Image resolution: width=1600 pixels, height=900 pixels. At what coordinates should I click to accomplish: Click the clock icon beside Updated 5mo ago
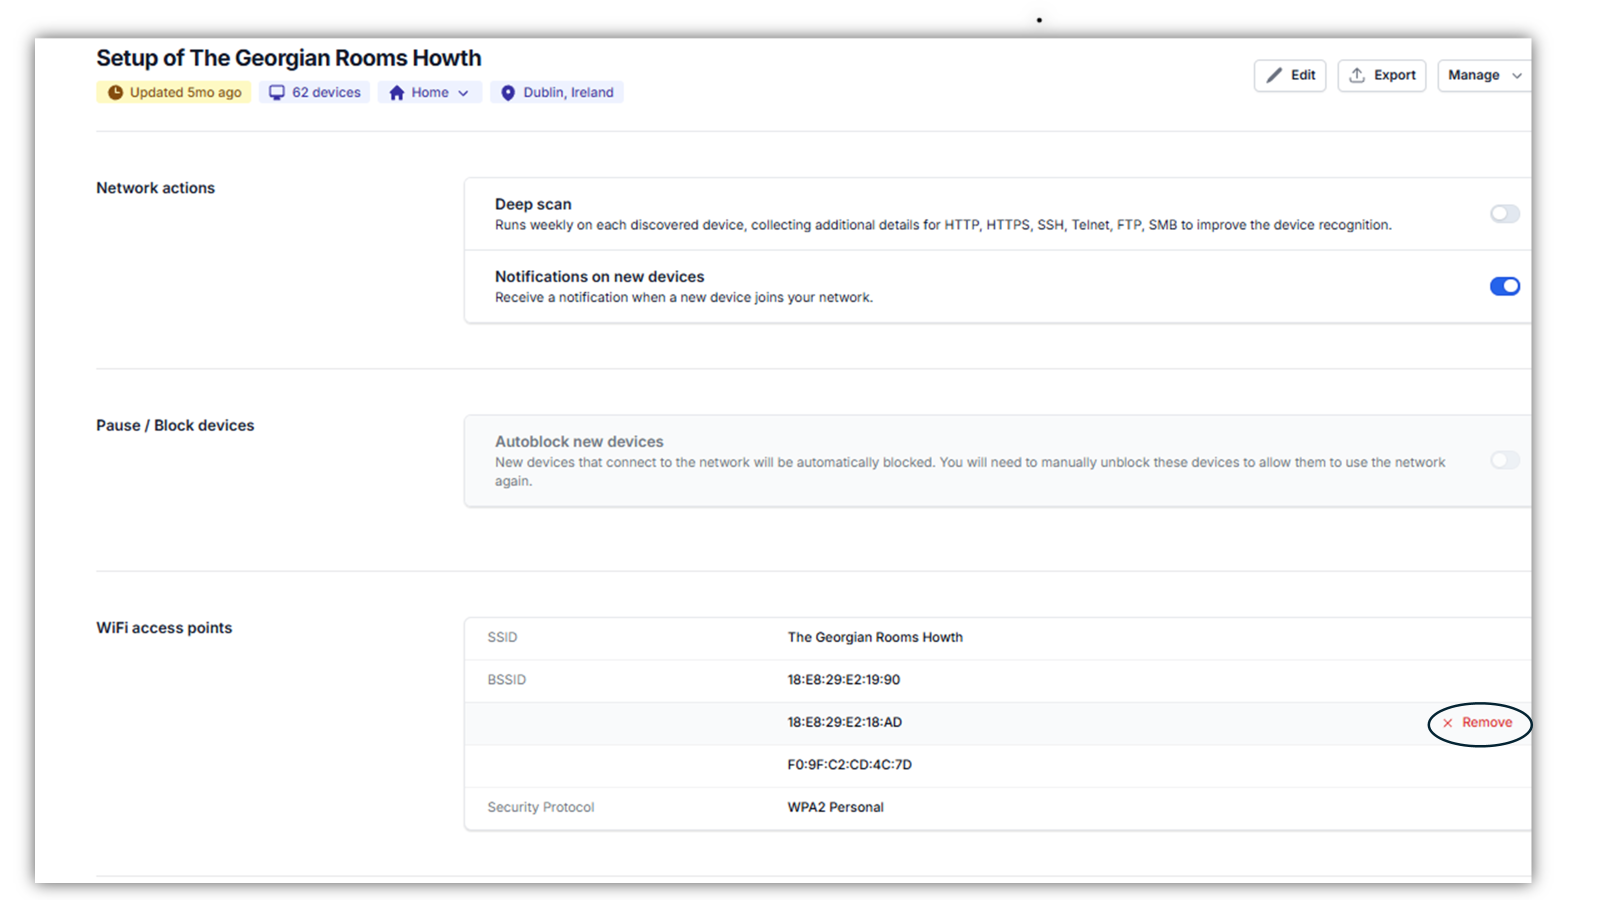[115, 93]
